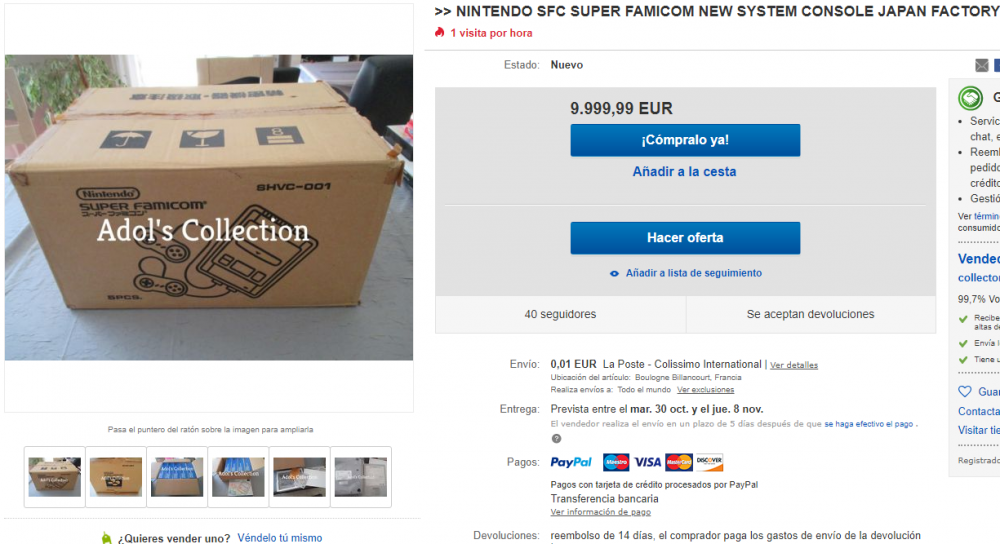
Task: Click Añadir a la cesta link
Action: (x=684, y=172)
